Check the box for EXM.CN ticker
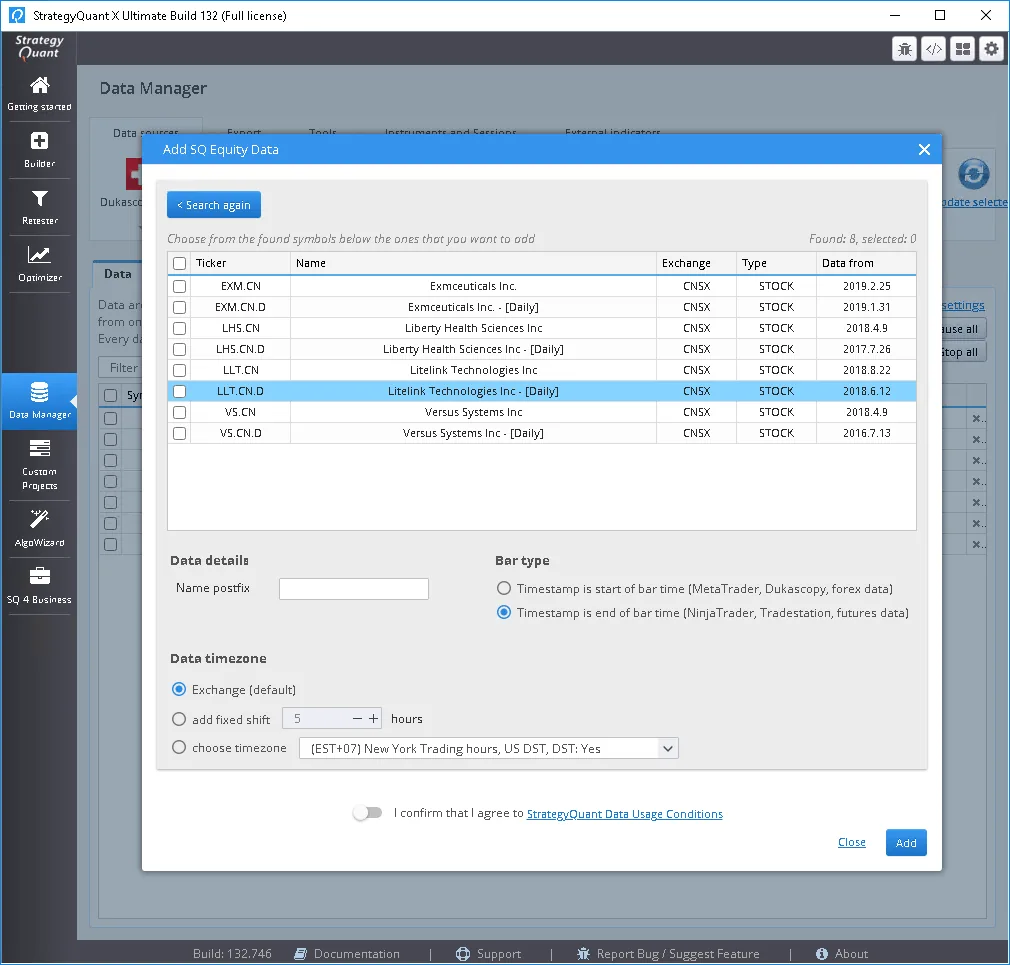The width and height of the screenshot is (1010, 965). coord(180,286)
